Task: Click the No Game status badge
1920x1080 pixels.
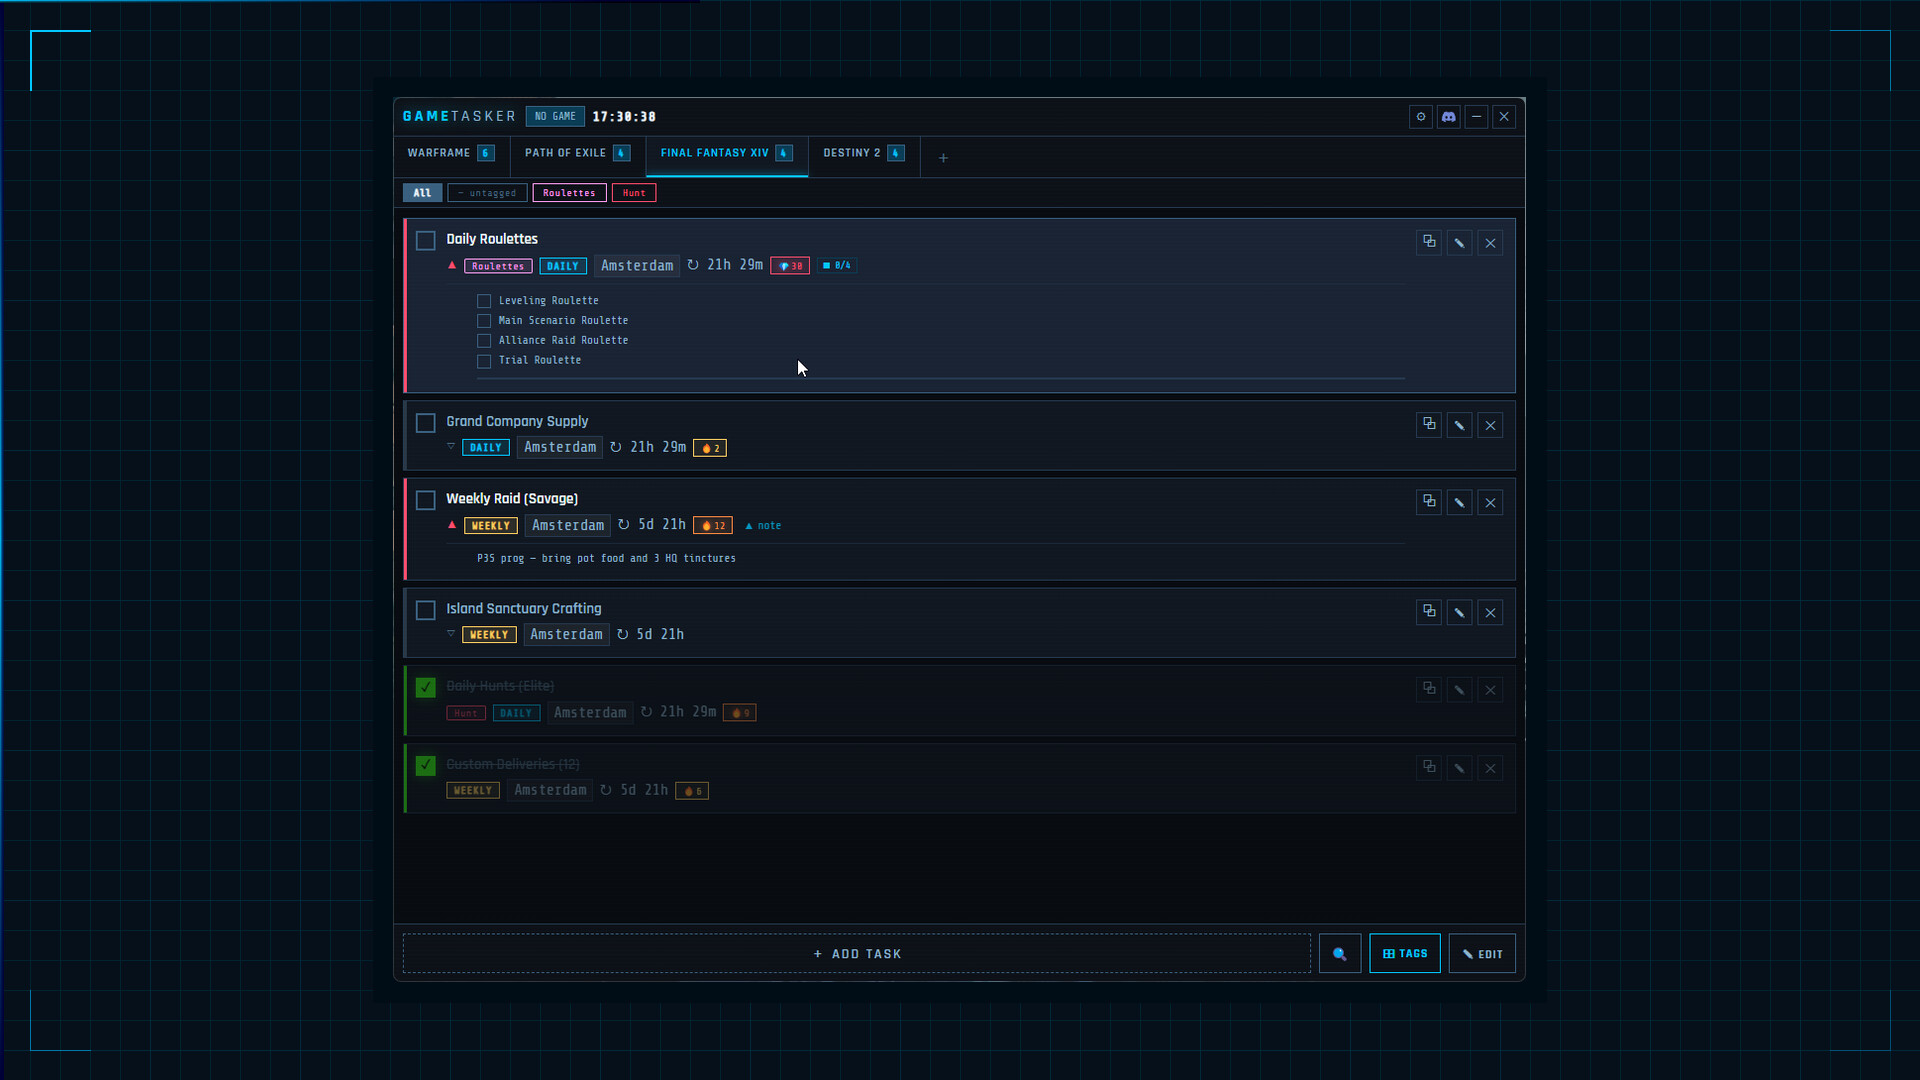Action: pos(555,117)
